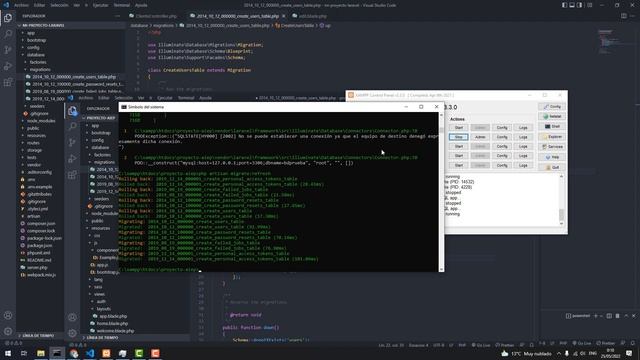Click Go Live in VS Code status bar
The width and height of the screenshot is (640, 360).
(x=582, y=343)
